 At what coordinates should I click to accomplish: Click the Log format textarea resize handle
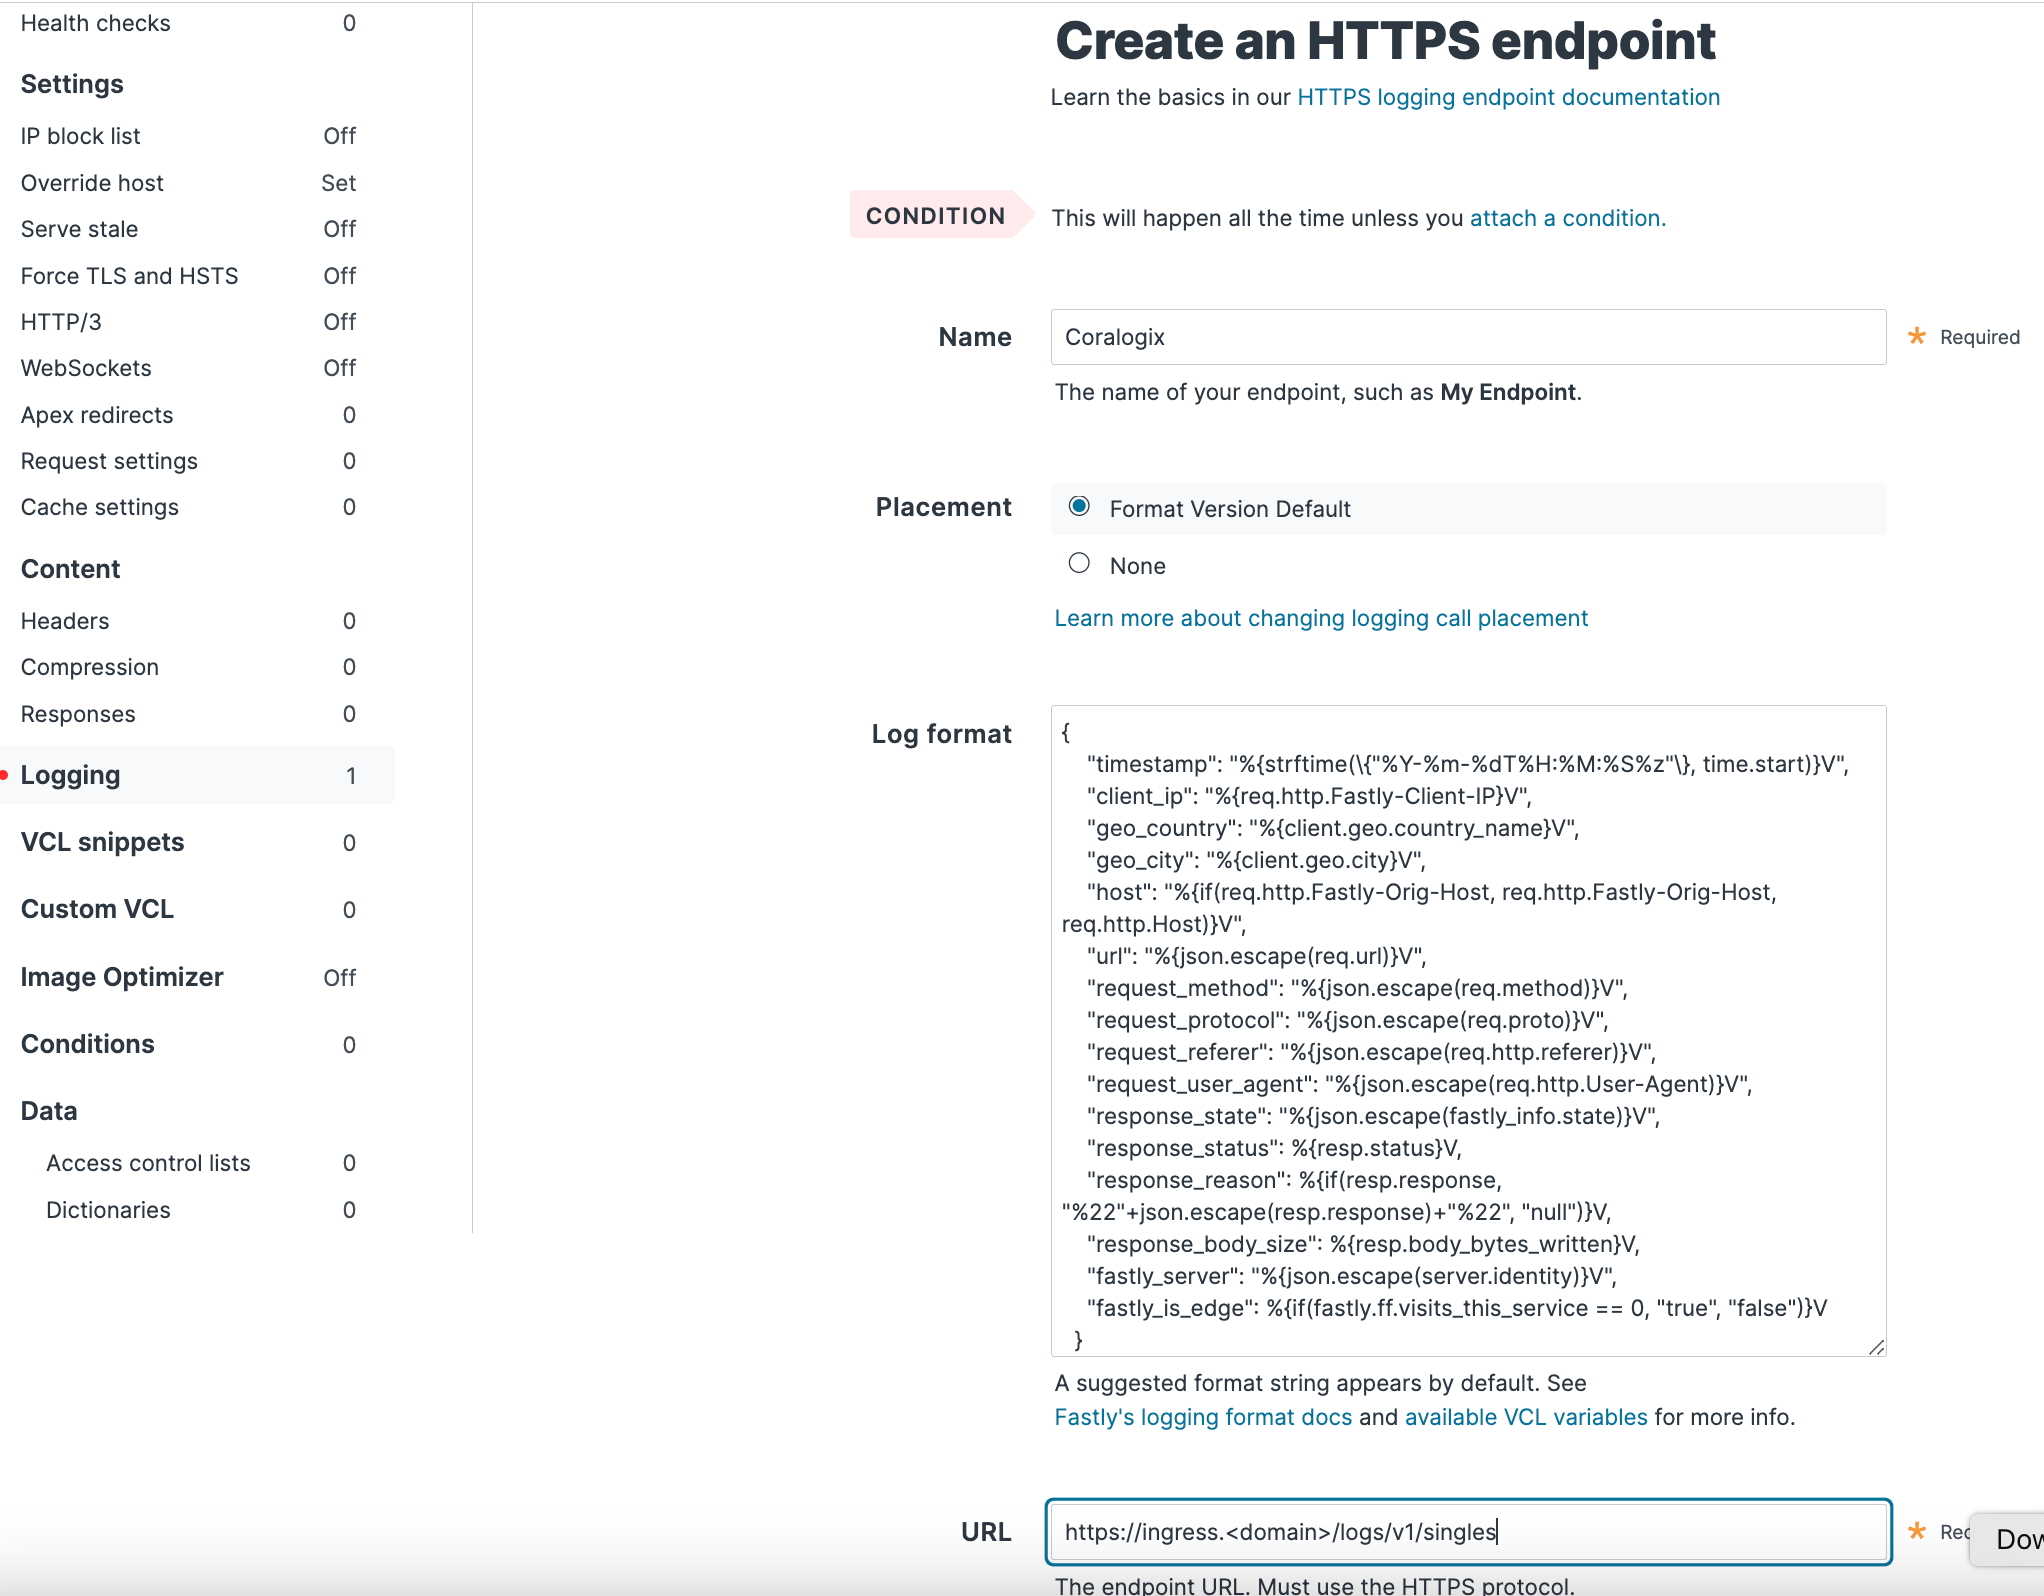[1876, 1347]
